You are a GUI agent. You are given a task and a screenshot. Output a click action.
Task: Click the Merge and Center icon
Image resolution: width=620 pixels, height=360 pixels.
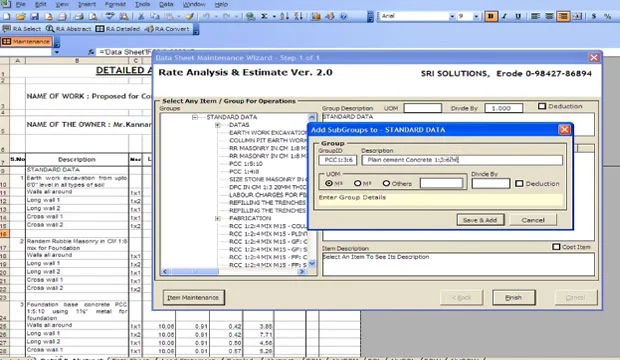[577, 16]
